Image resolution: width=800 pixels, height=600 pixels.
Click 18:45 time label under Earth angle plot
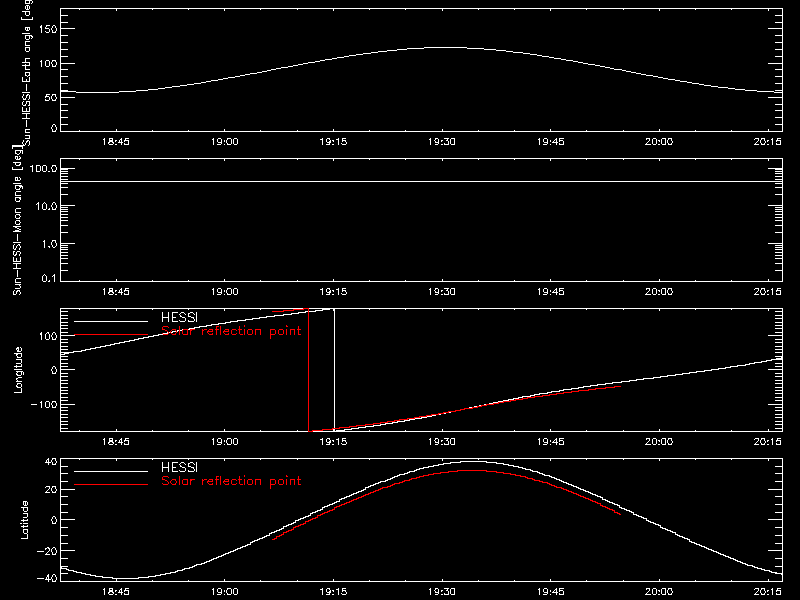[116, 142]
